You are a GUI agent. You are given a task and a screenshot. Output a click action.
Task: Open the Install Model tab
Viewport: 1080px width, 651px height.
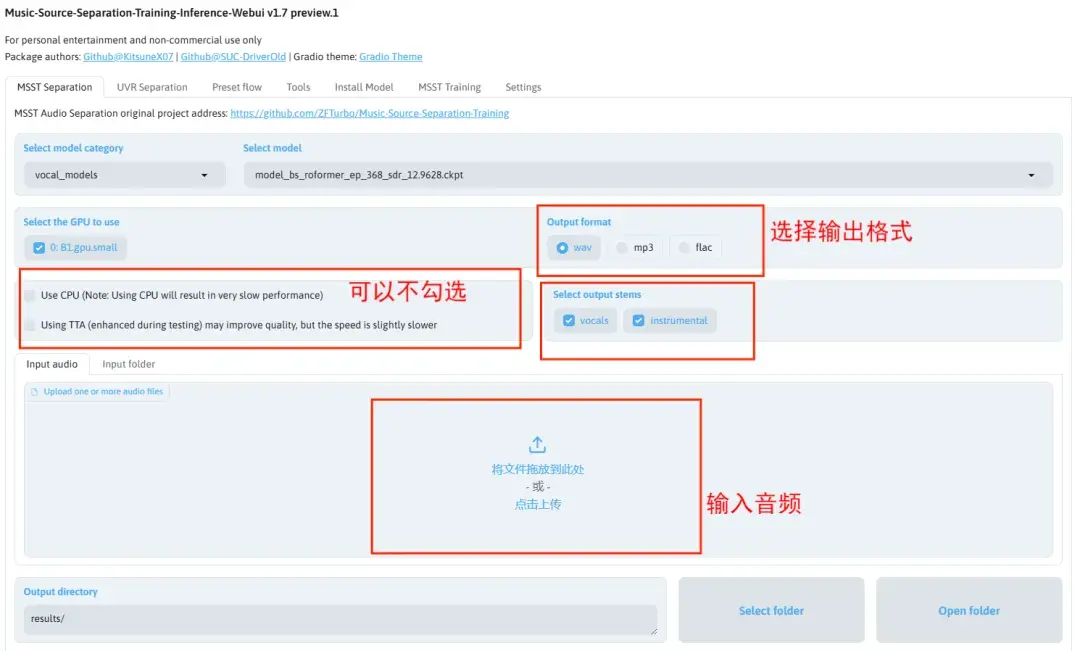click(x=363, y=87)
